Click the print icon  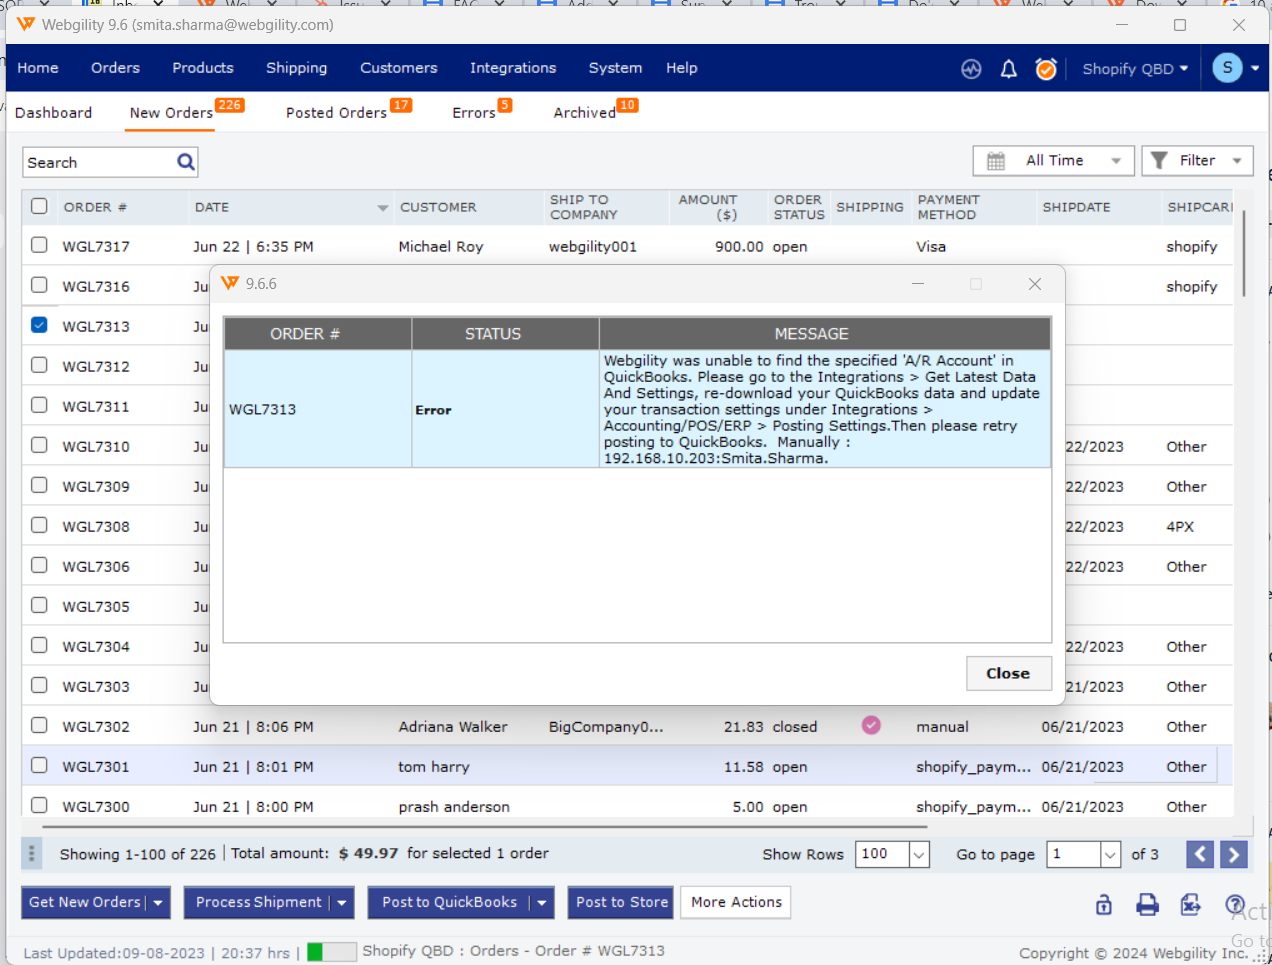pos(1147,904)
